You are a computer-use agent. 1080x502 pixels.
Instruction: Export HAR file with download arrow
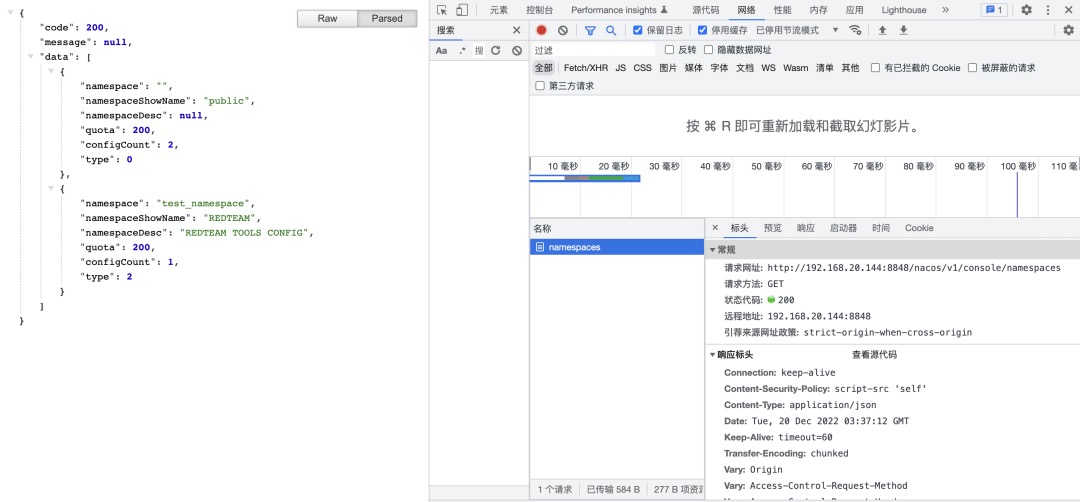903,30
